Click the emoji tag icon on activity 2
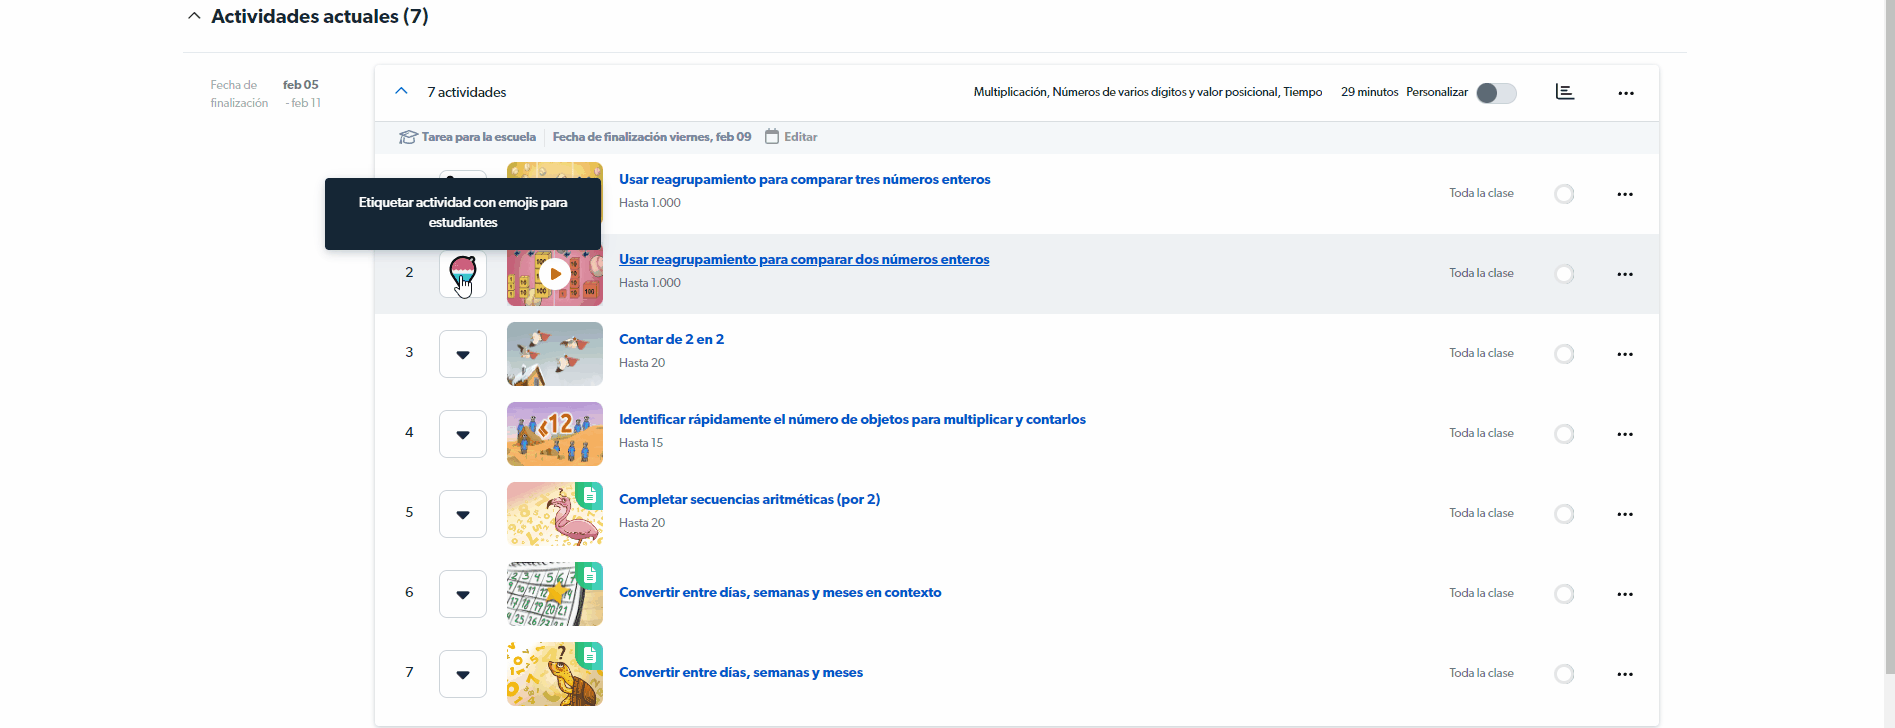Image resolution: width=1895 pixels, height=728 pixels. (x=462, y=273)
